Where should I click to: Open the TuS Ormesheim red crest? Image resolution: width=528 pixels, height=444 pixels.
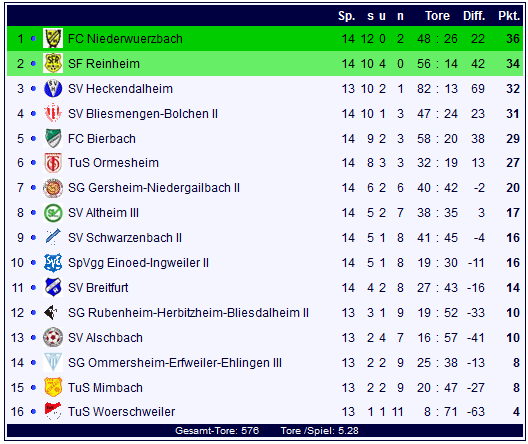[x=53, y=163]
